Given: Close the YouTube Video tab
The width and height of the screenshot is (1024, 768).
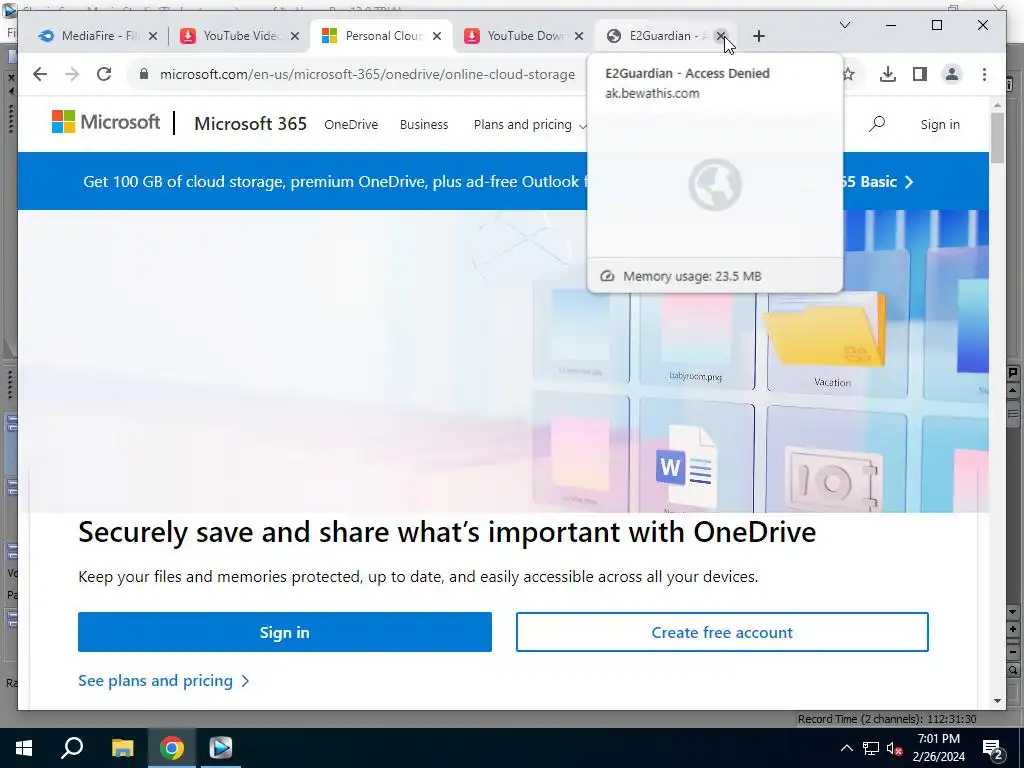Looking at the screenshot, I should (x=295, y=36).
